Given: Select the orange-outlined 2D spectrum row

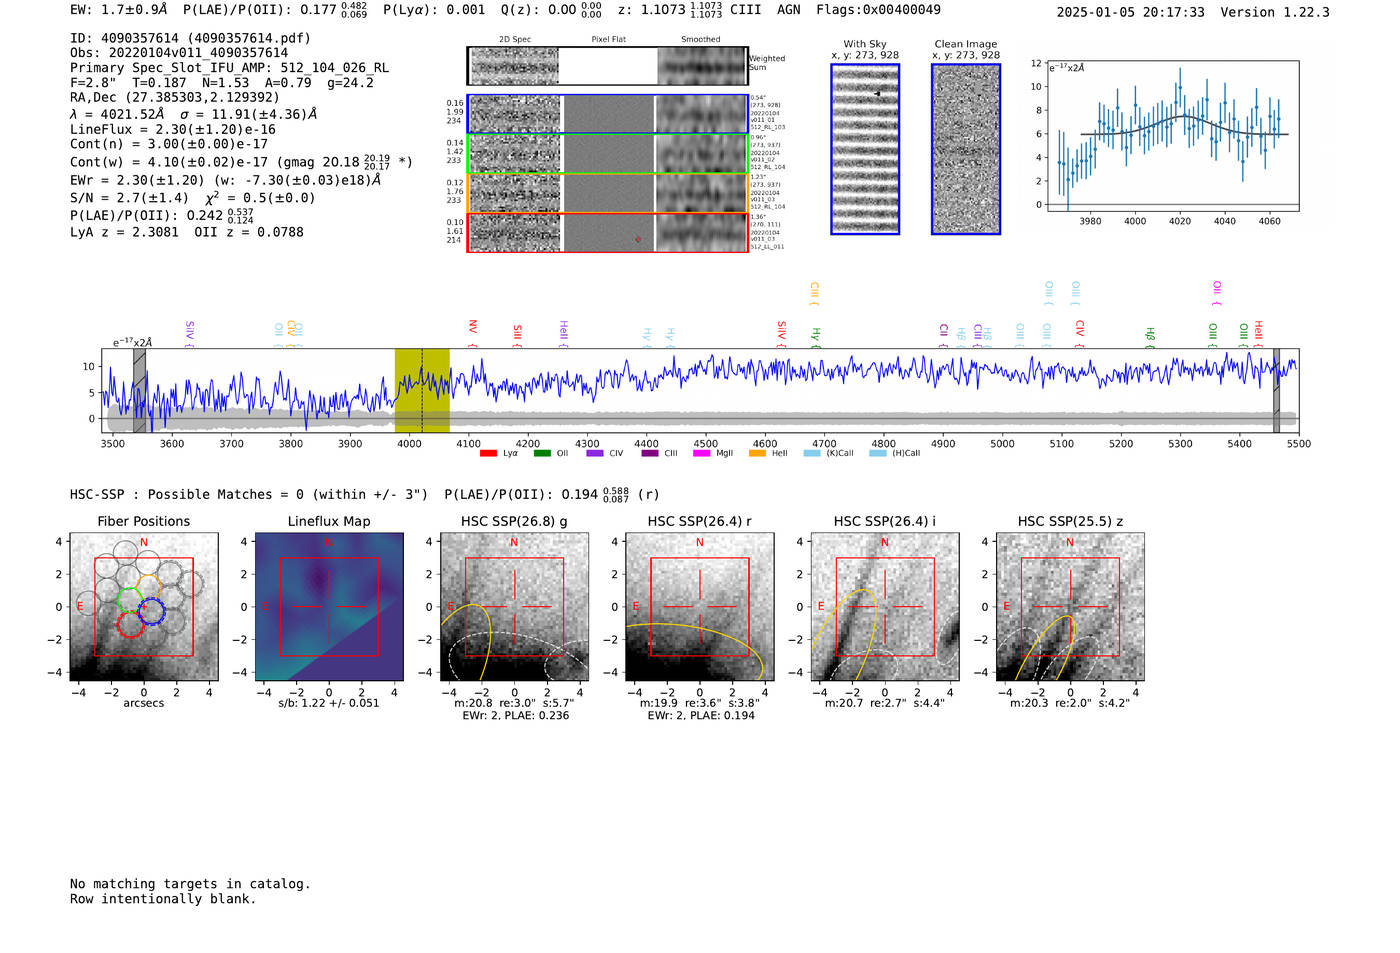Looking at the screenshot, I should tap(607, 193).
